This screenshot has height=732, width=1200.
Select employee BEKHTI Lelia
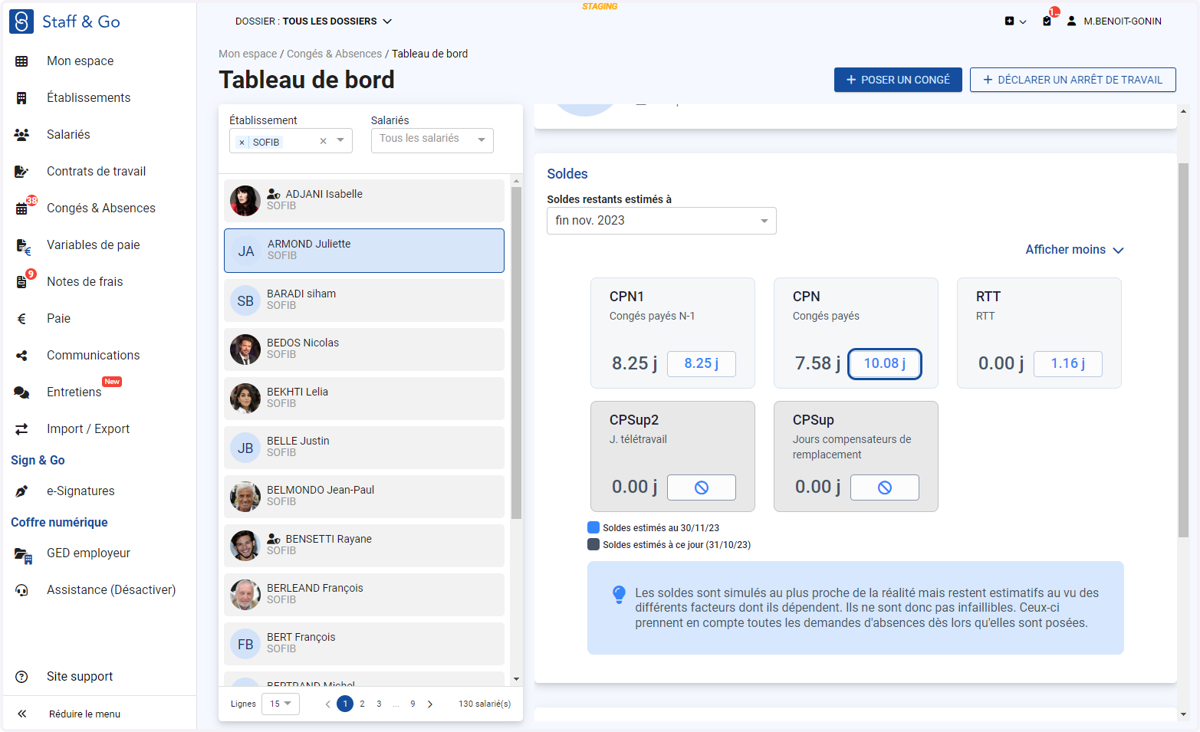(x=364, y=398)
